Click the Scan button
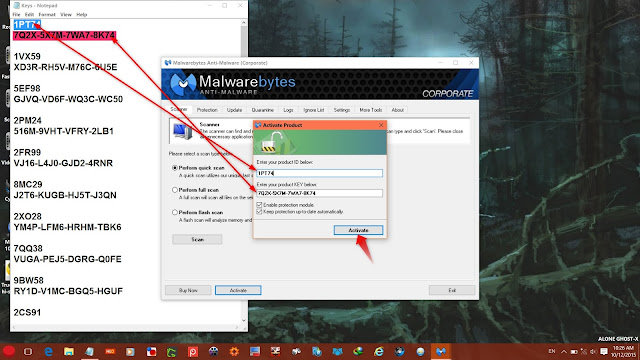Screen dimensions: 640x360 (x=197, y=240)
